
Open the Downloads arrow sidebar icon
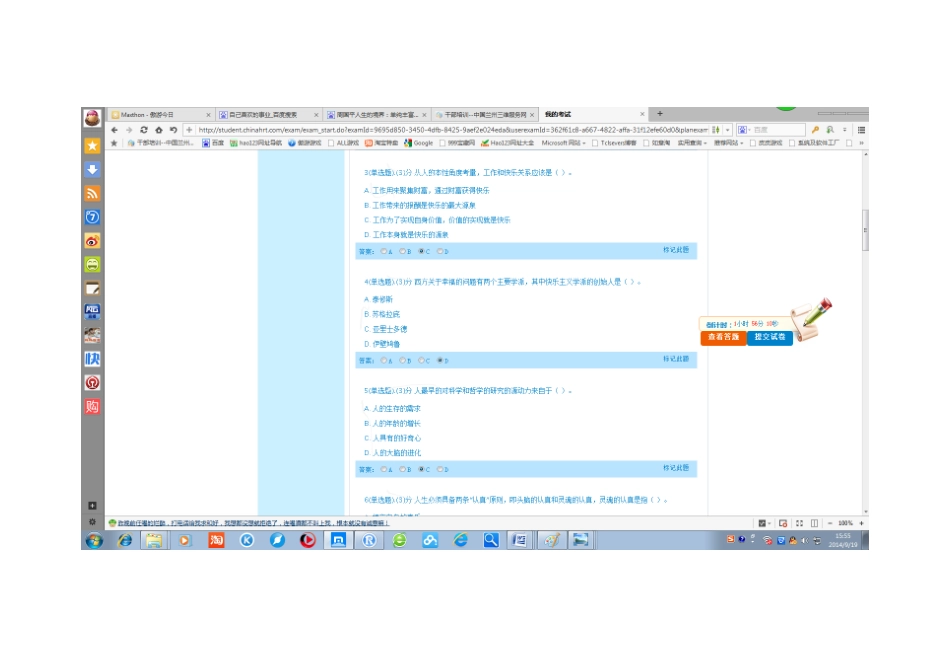92,170
